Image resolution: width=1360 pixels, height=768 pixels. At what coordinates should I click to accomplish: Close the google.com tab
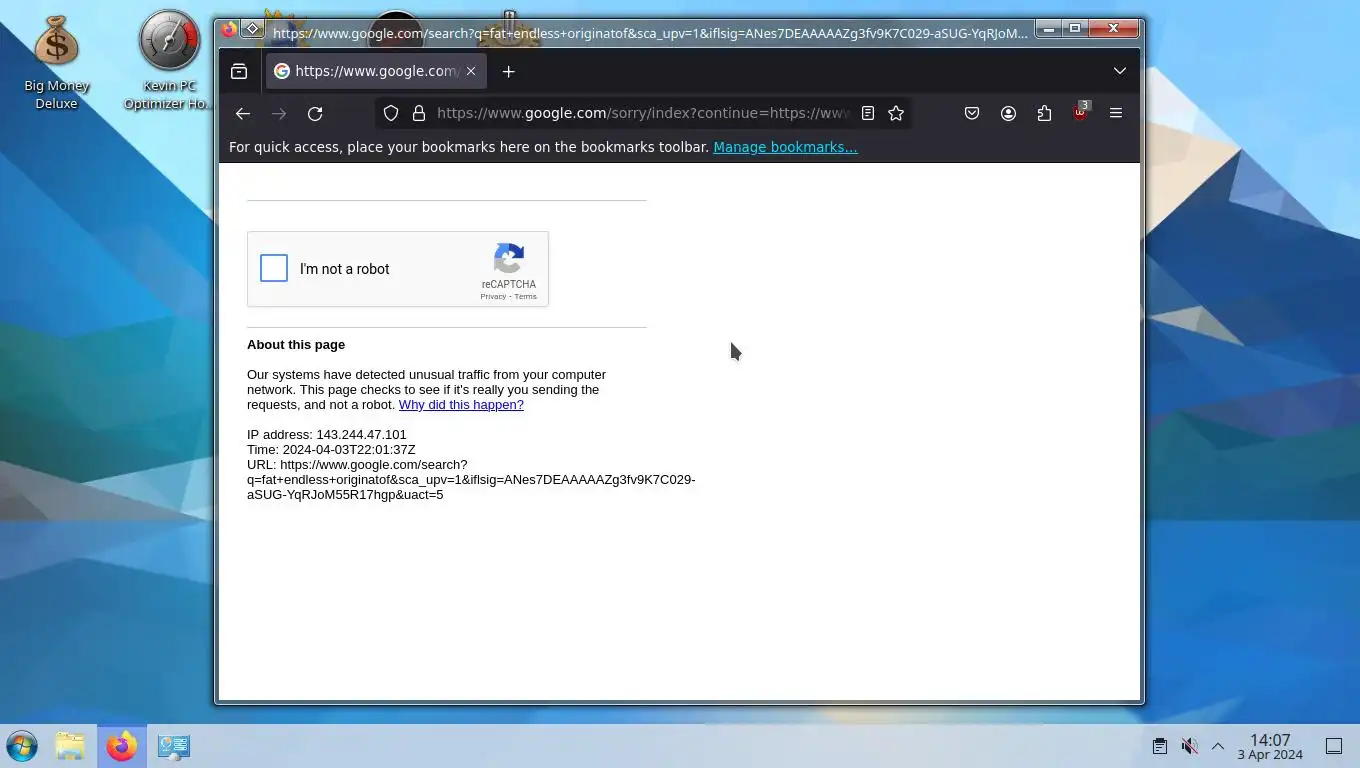coord(471,71)
